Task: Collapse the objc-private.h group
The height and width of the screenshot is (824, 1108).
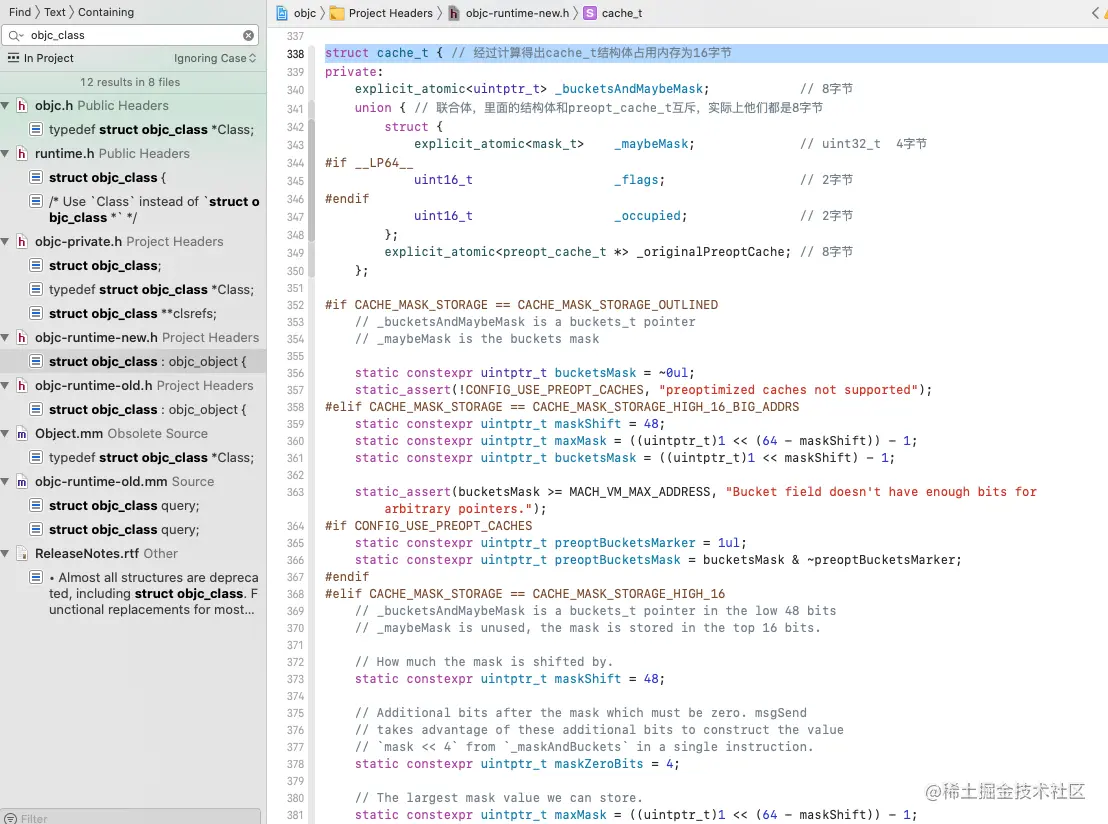Action: click(6, 241)
